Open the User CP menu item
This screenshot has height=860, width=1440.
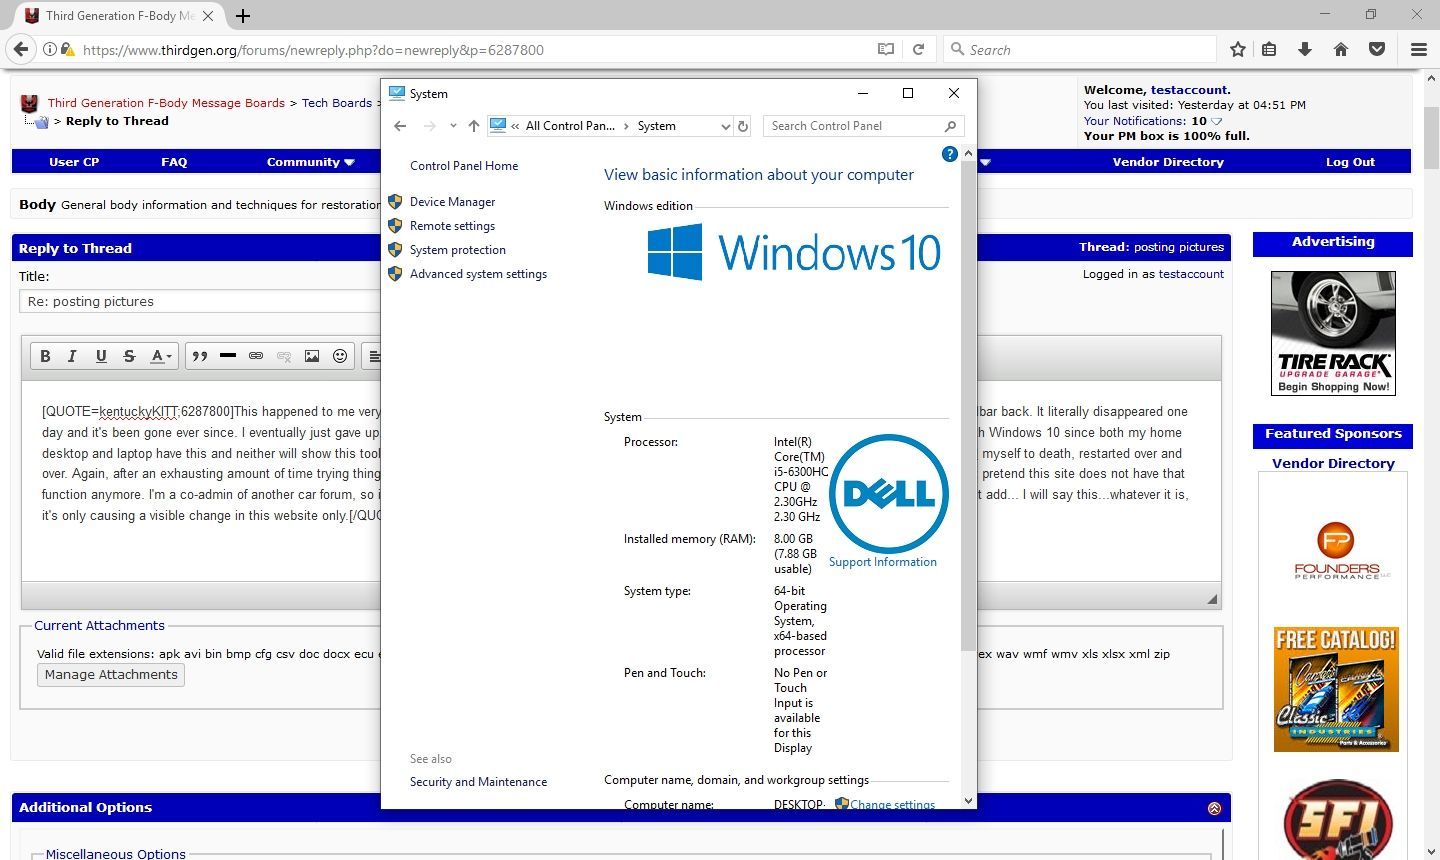coord(74,162)
